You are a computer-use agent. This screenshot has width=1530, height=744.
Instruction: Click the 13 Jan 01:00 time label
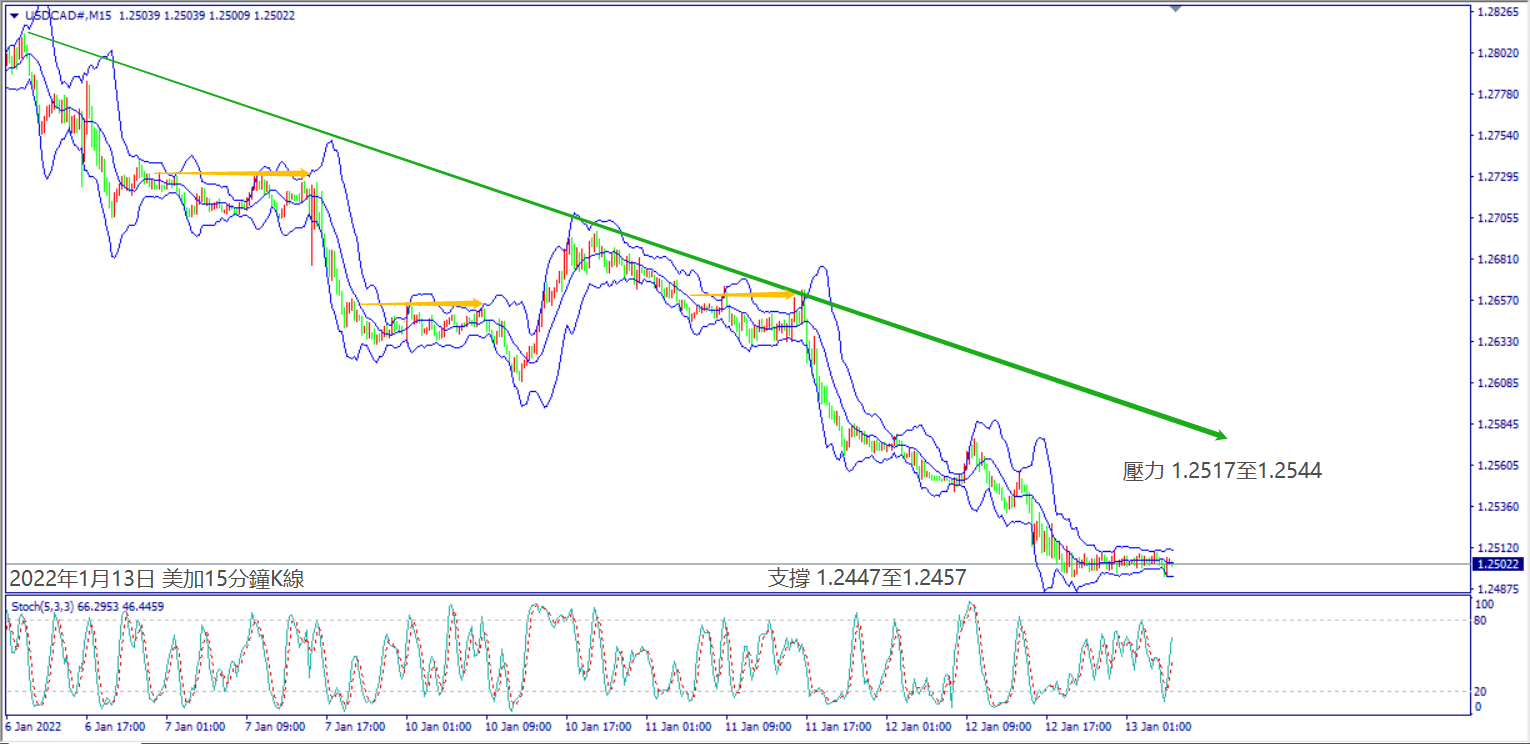tap(1158, 726)
